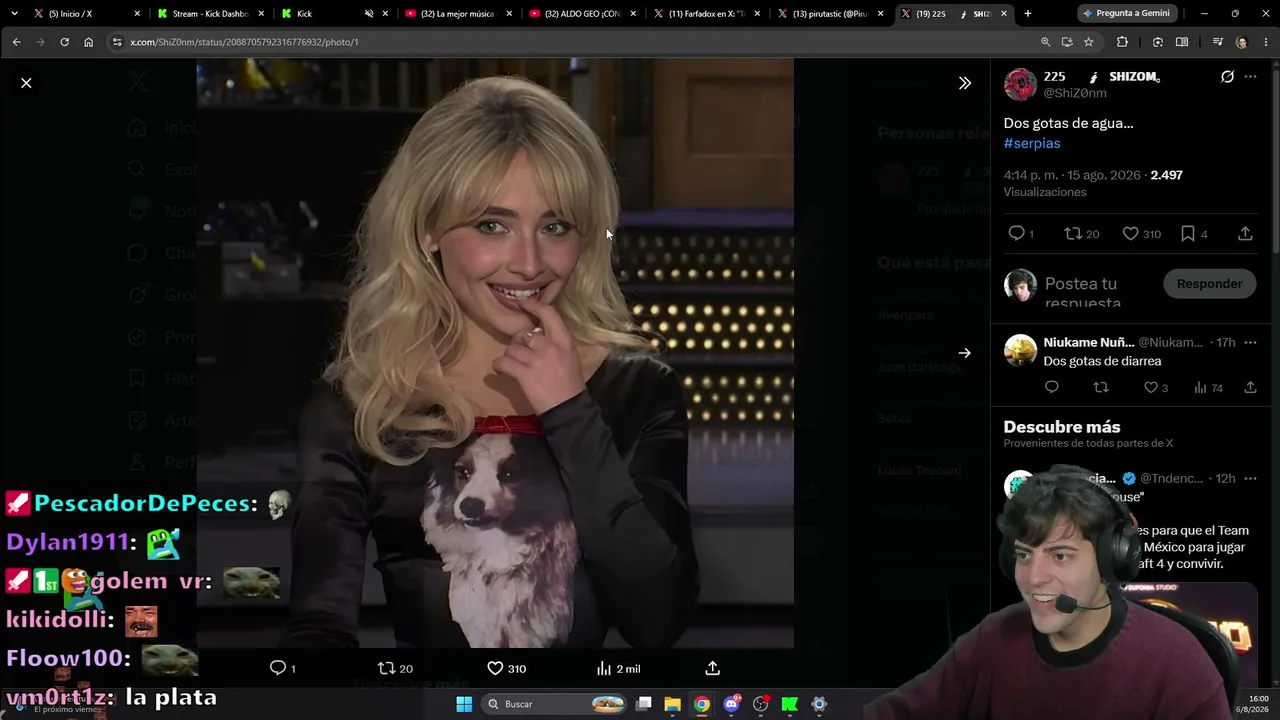Image resolution: width=1280 pixels, height=720 pixels.
Task: Click the Responder button
Action: tap(1209, 284)
